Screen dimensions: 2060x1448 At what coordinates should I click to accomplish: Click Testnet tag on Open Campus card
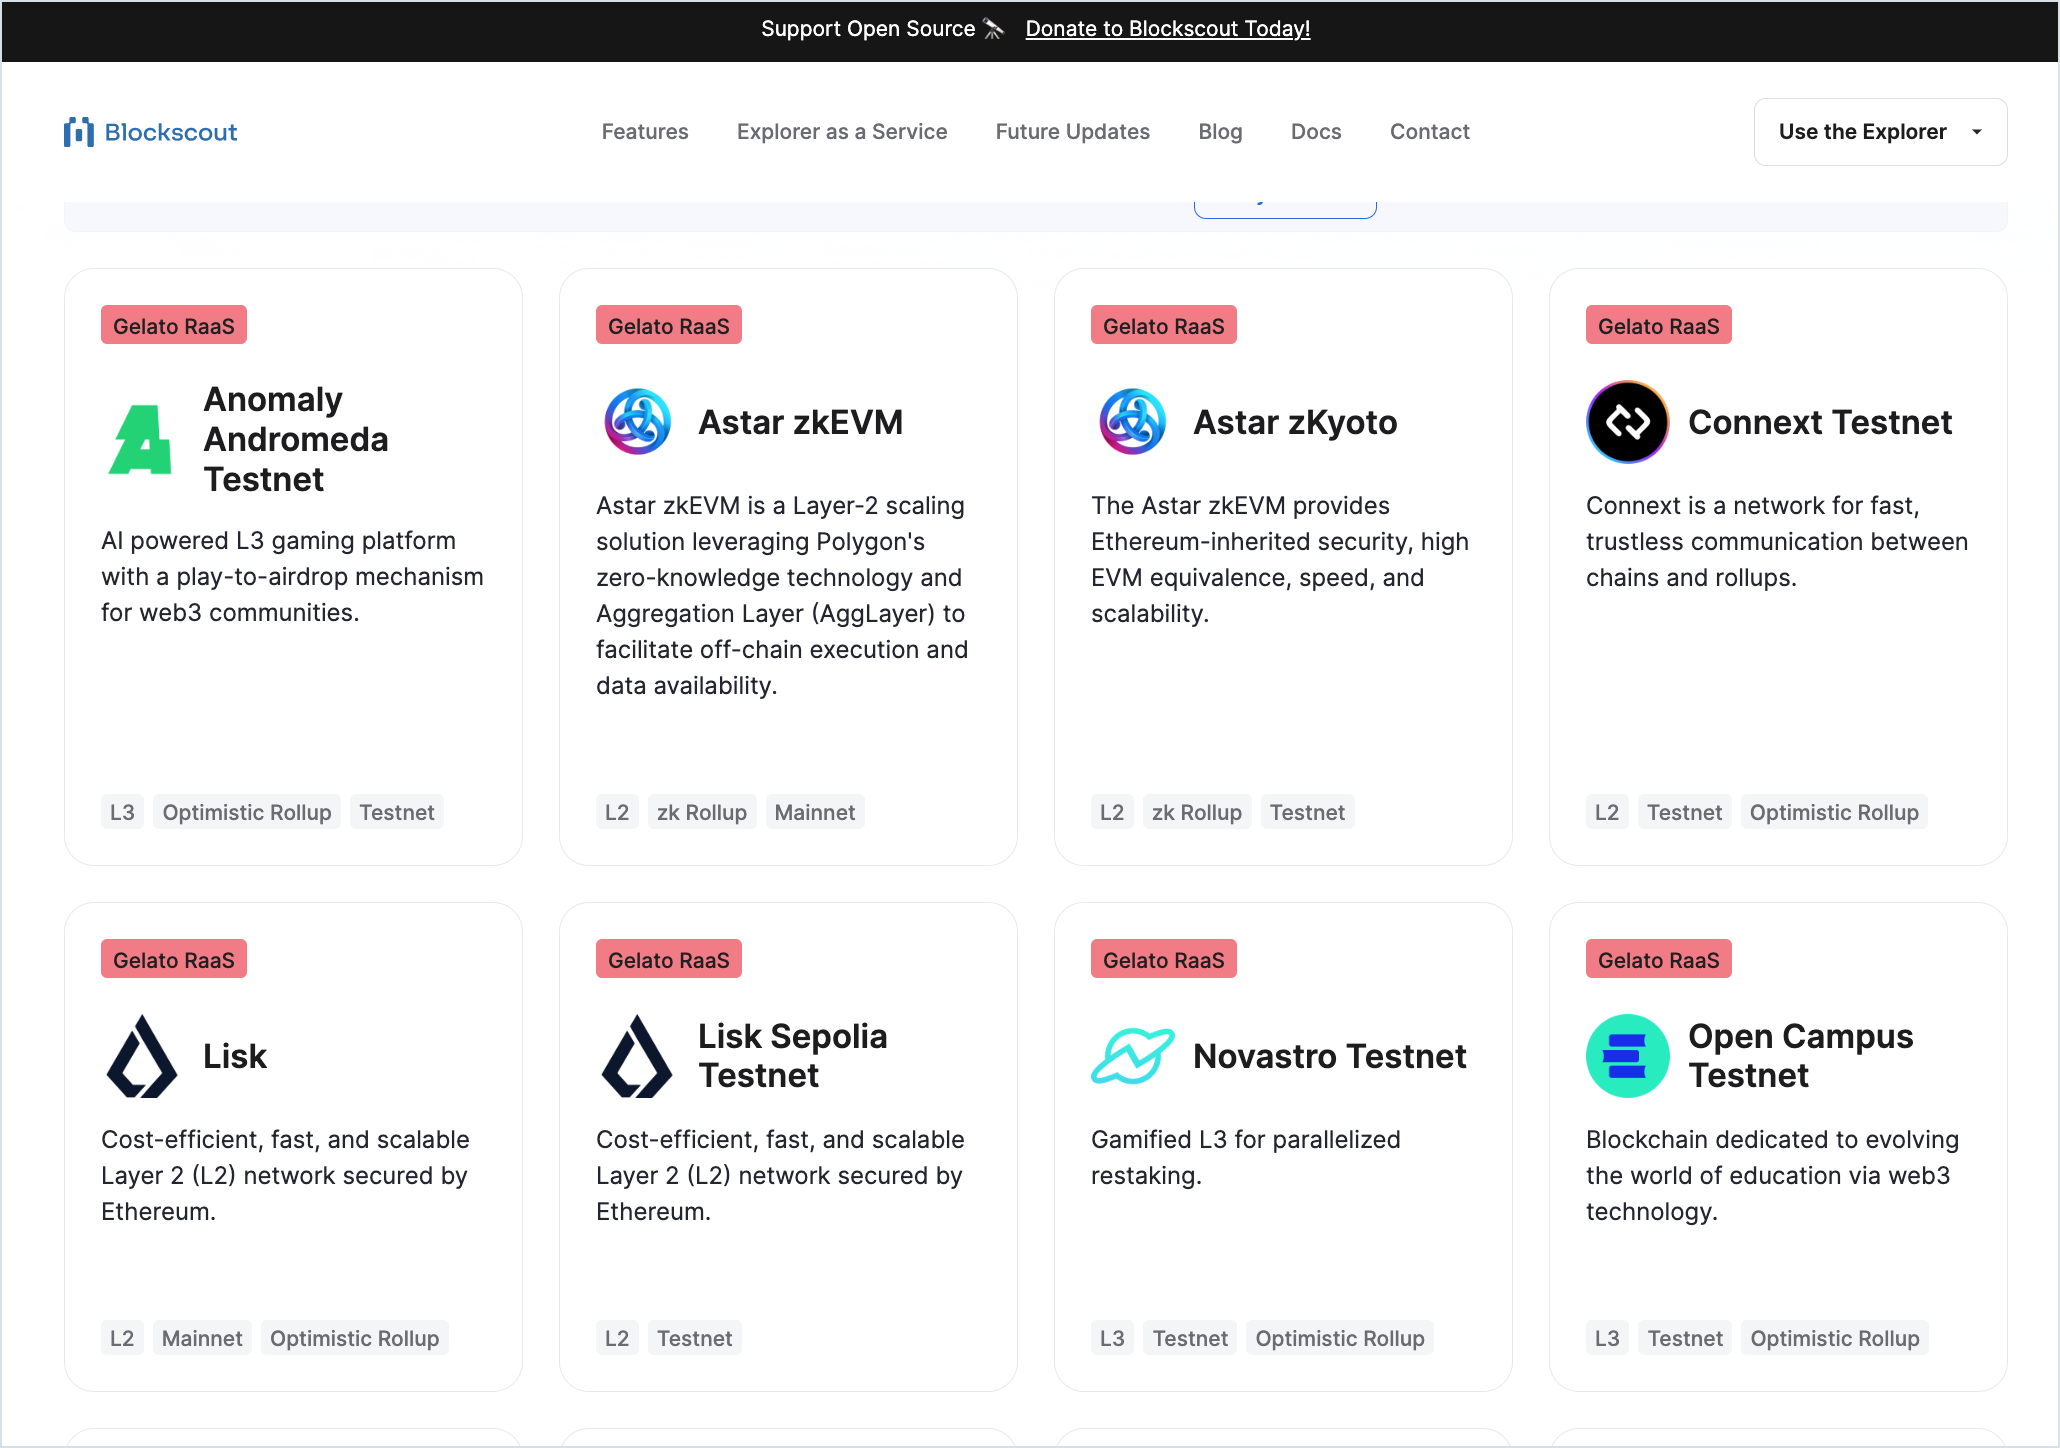pyautogui.click(x=1685, y=1338)
